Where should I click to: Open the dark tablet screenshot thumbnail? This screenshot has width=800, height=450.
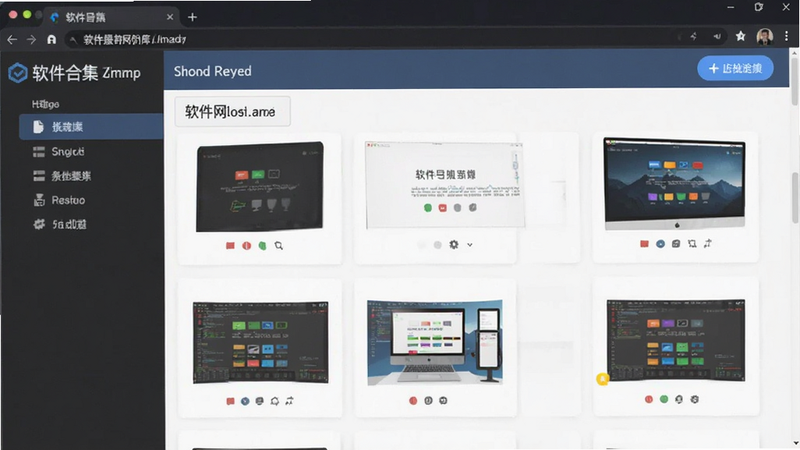click(260, 187)
